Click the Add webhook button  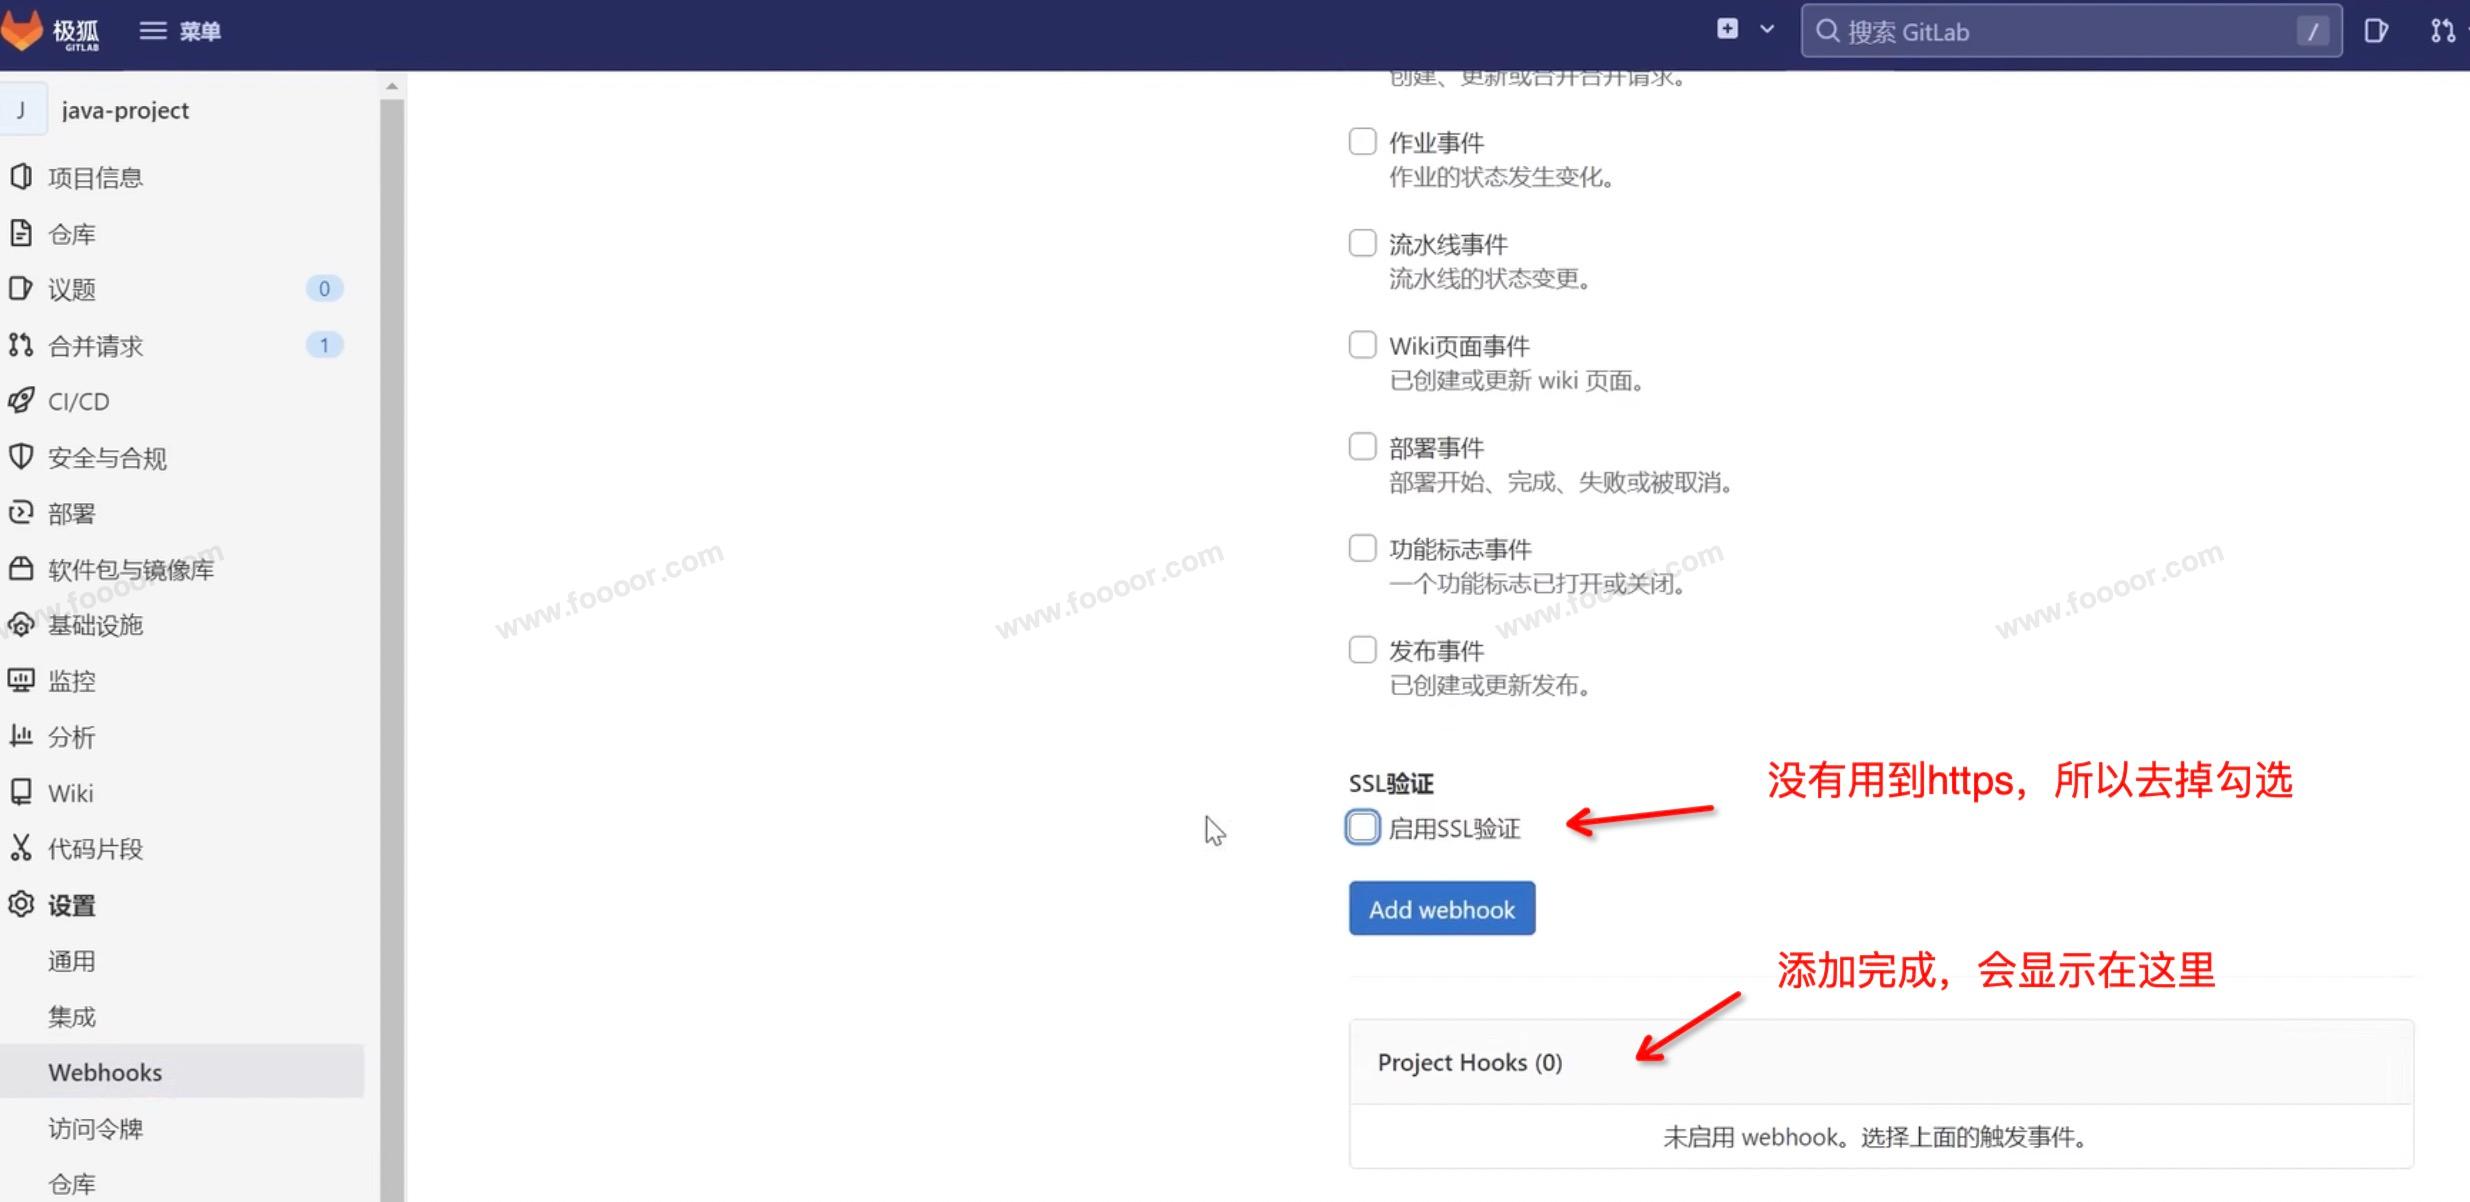[x=1441, y=909]
